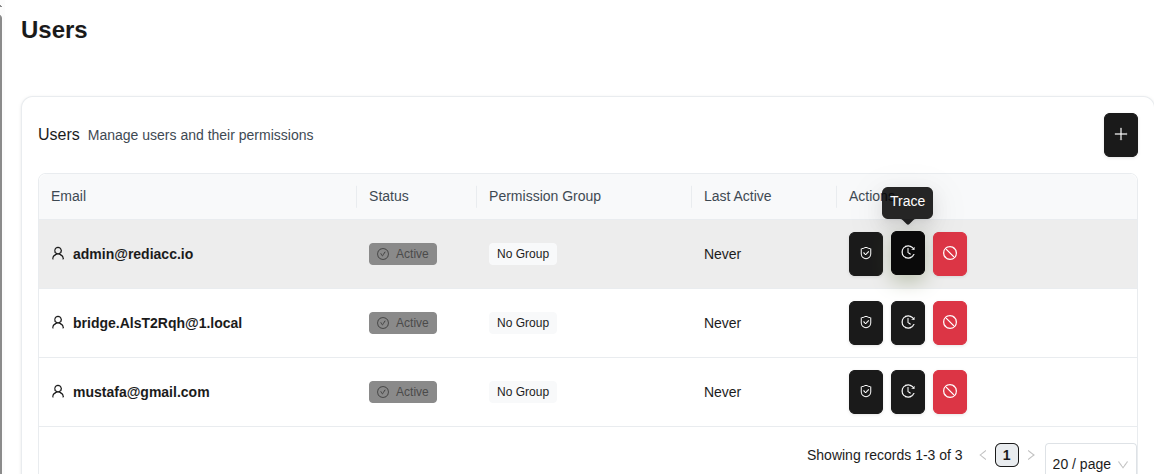Click the next page arrow
1154x474 pixels.
(1031, 455)
